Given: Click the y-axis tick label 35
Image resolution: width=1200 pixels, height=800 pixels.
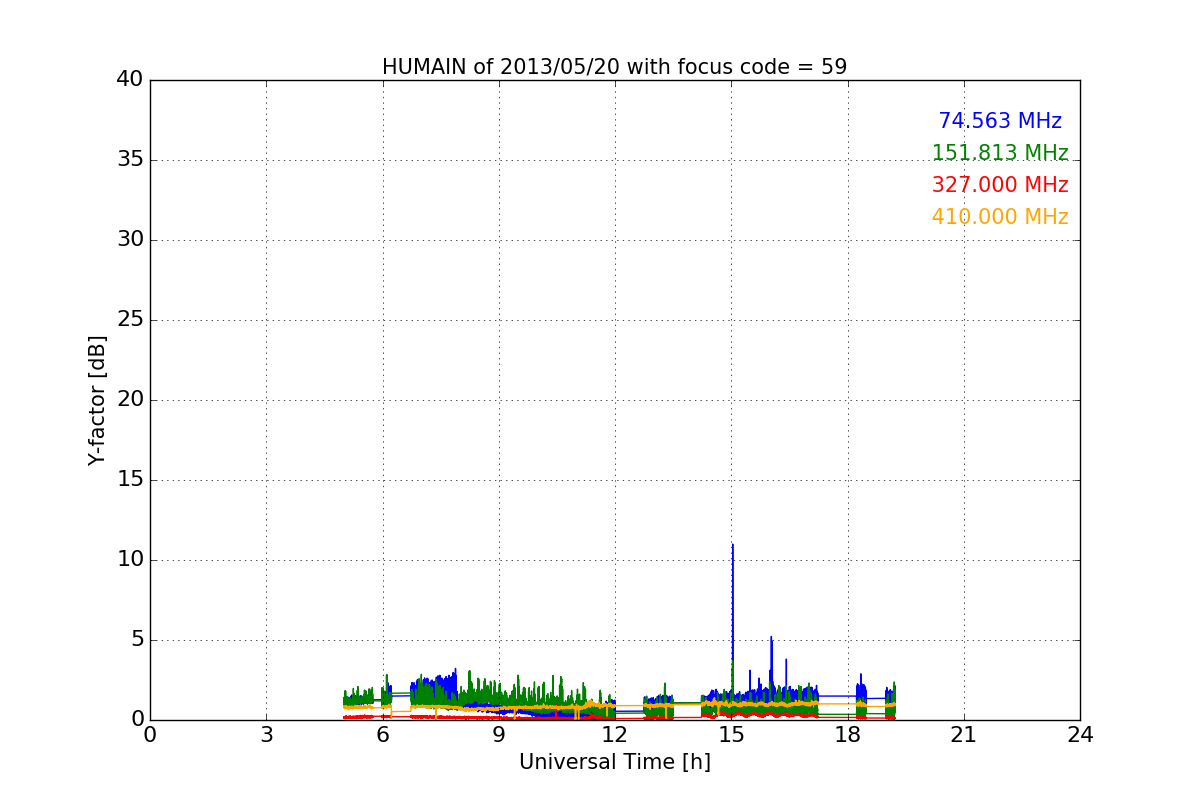Looking at the screenshot, I should 129,160.
